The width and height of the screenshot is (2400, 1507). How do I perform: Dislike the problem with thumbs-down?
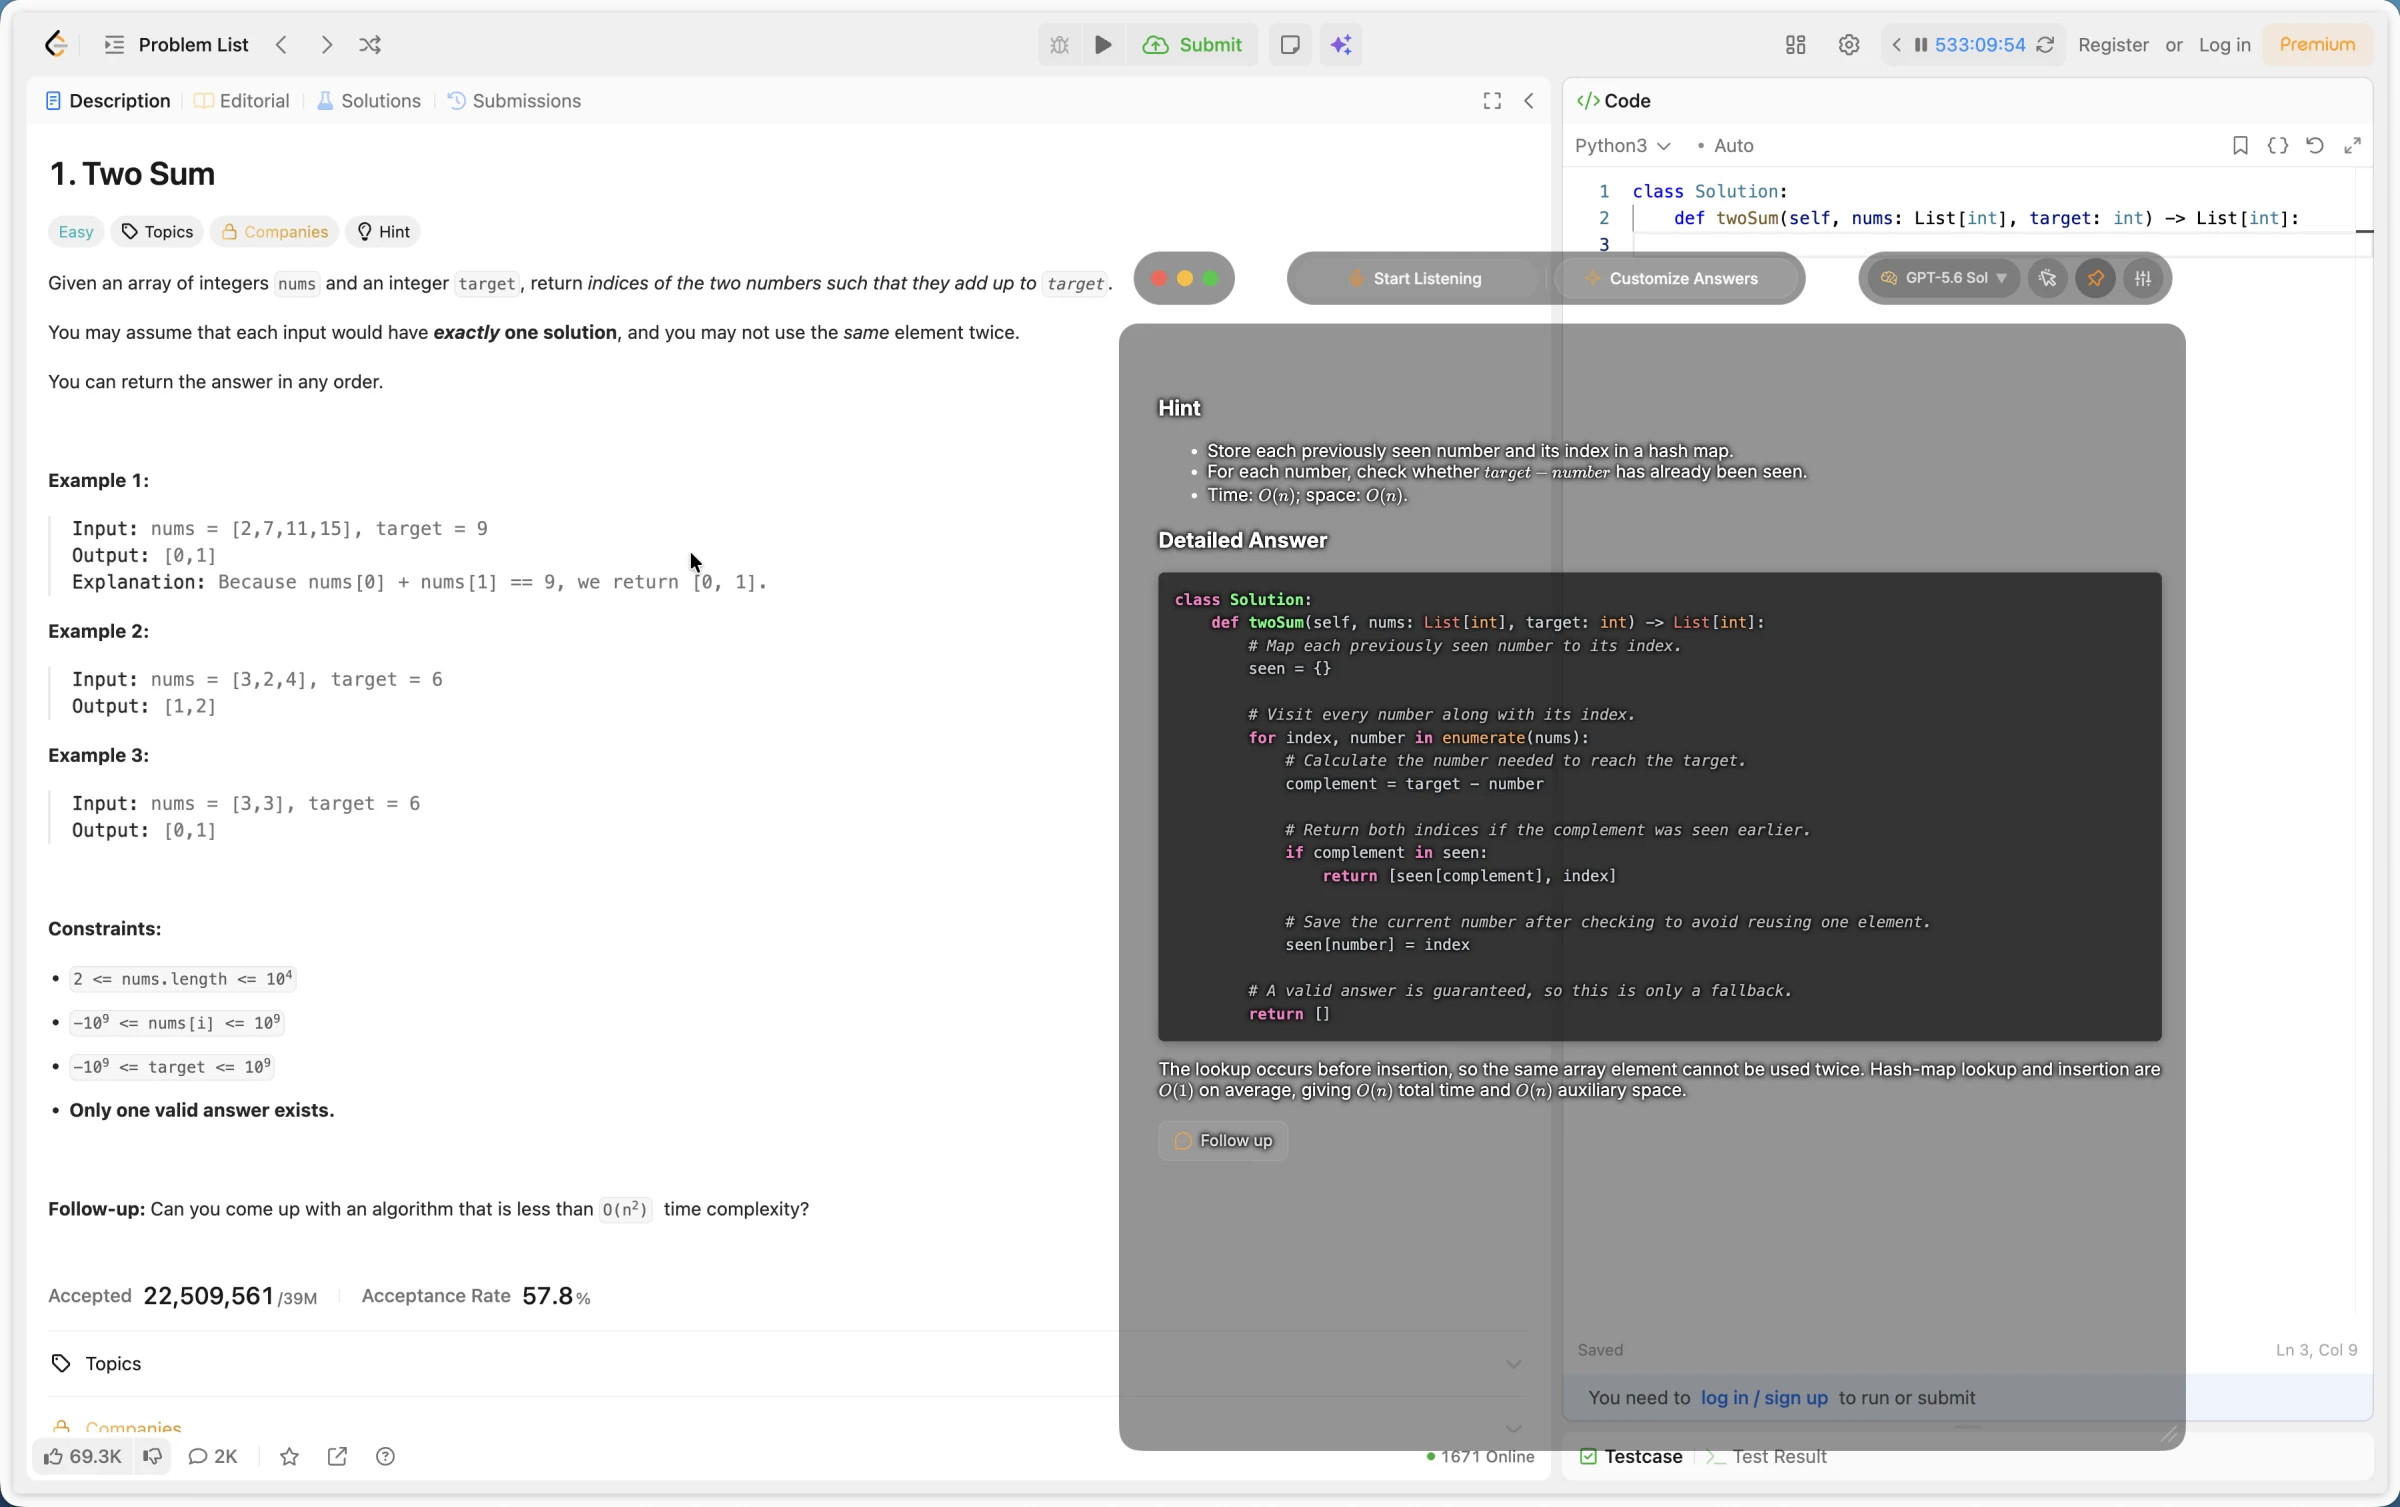(x=152, y=1456)
